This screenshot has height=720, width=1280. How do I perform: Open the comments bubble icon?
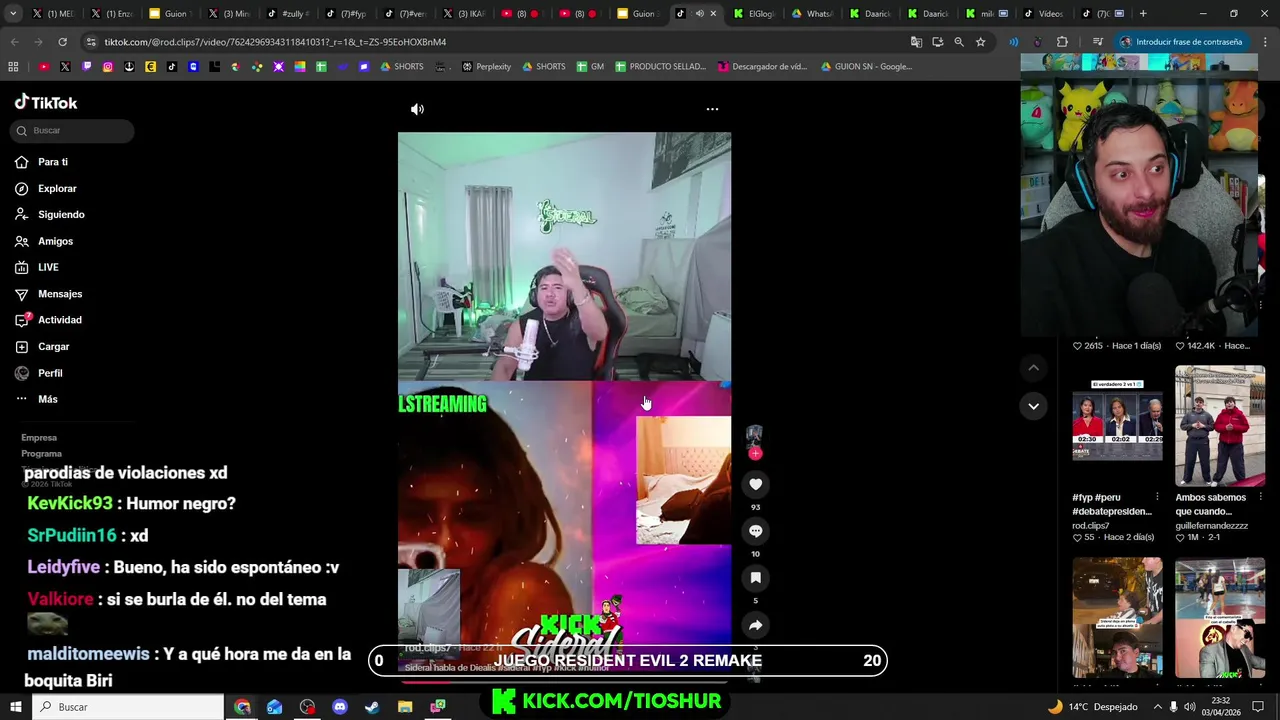tap(756, 531)
